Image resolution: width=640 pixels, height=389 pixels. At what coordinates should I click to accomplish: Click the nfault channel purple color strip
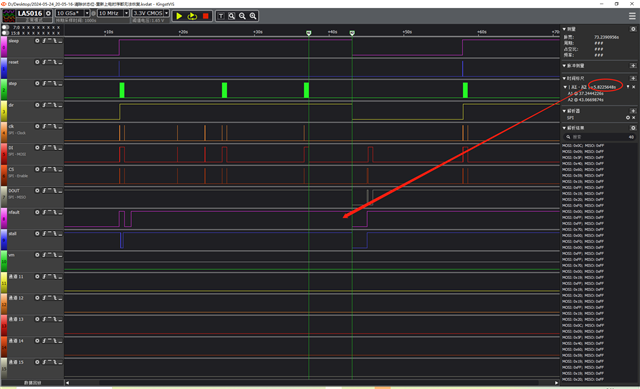4,218
